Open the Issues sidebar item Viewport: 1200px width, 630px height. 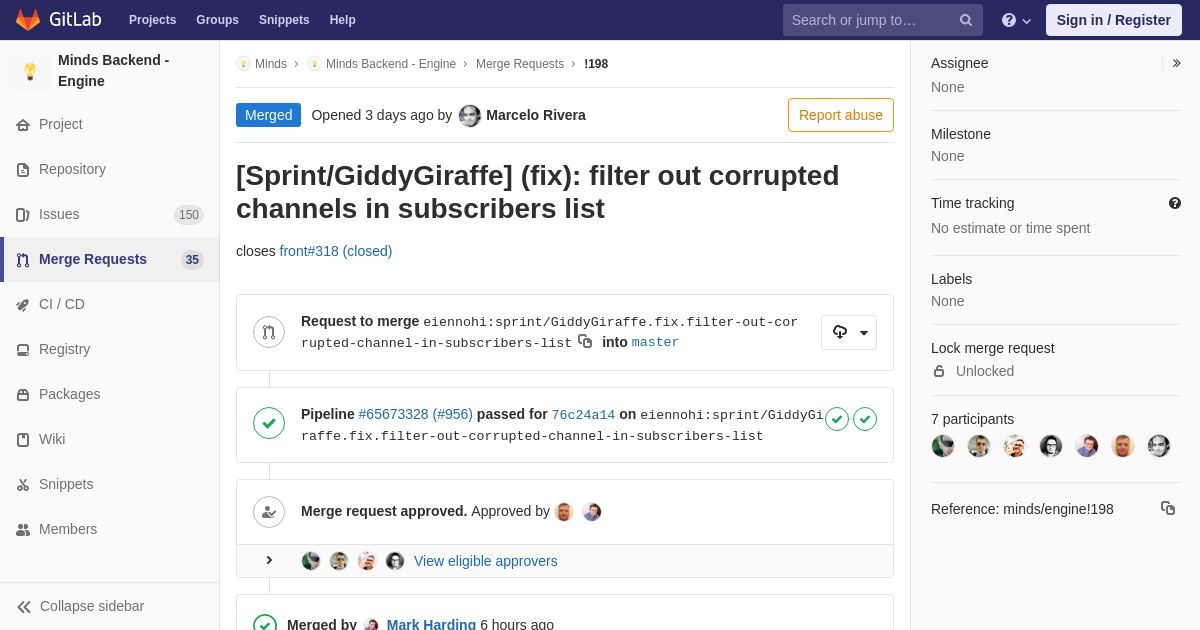(59, 214)
